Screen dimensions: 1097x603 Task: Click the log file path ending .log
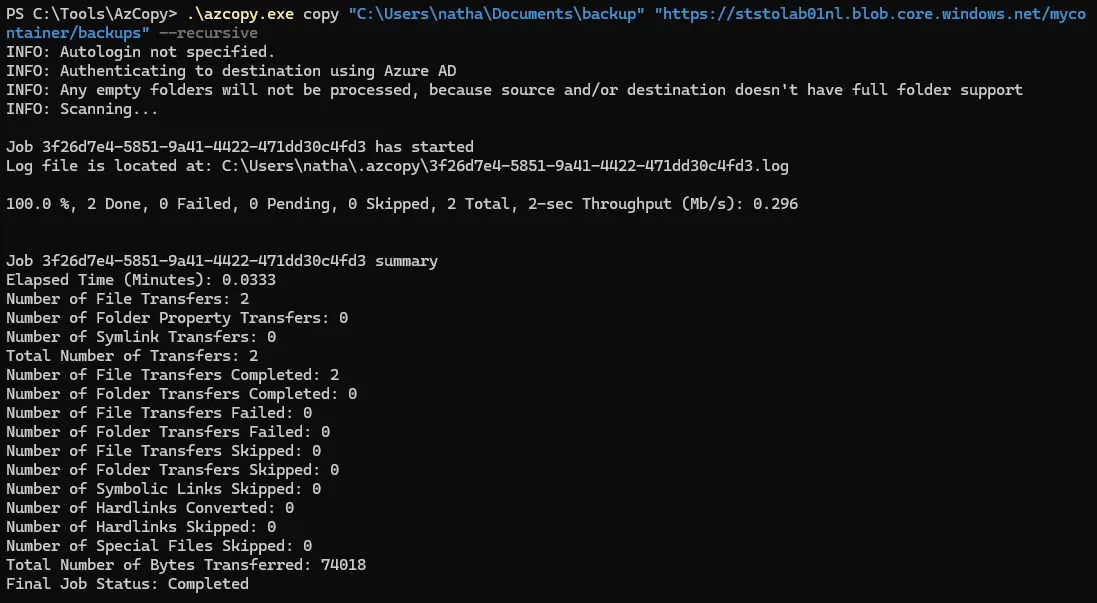(505, 166)
